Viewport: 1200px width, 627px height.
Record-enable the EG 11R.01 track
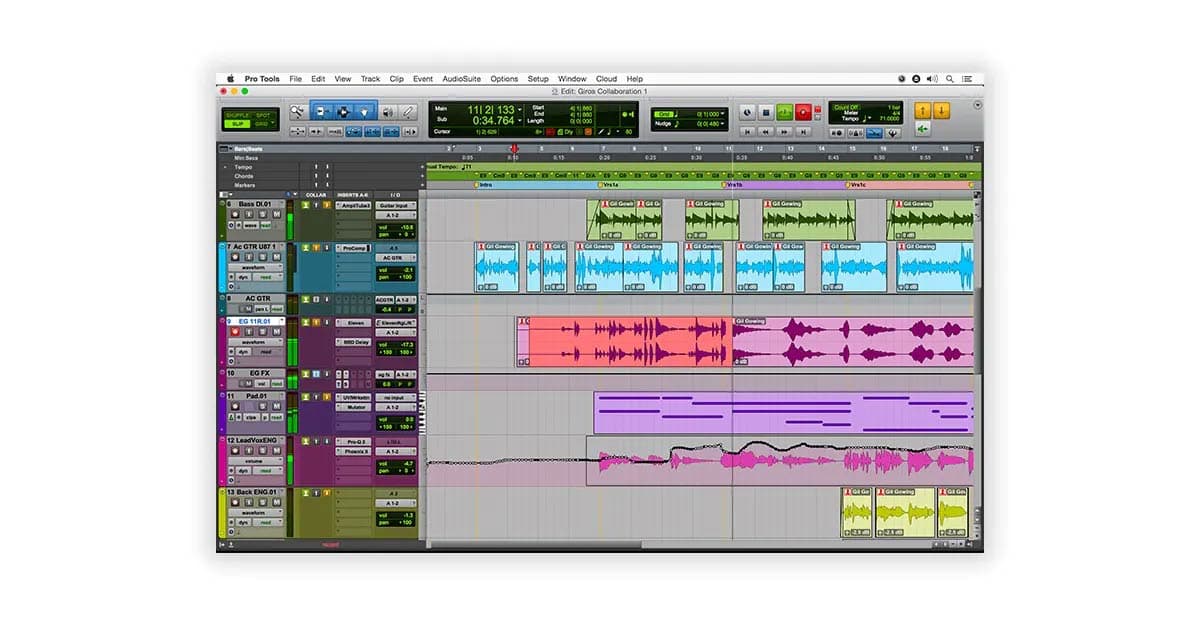coord(236,333)
